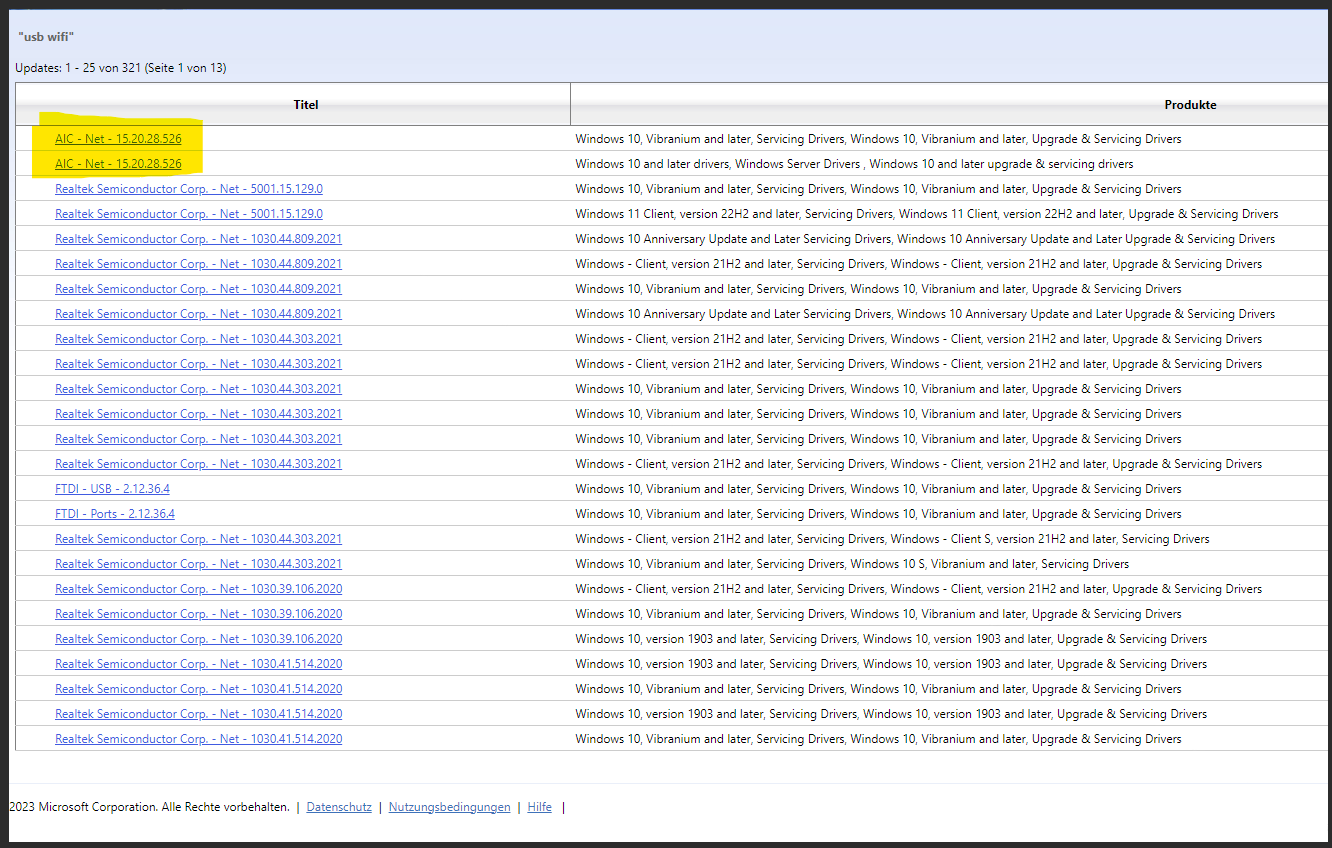Open AIC Net link for Windows 10 Vibranium
The height and width of the screenshot is (848, 1332).
click(118, 139)
